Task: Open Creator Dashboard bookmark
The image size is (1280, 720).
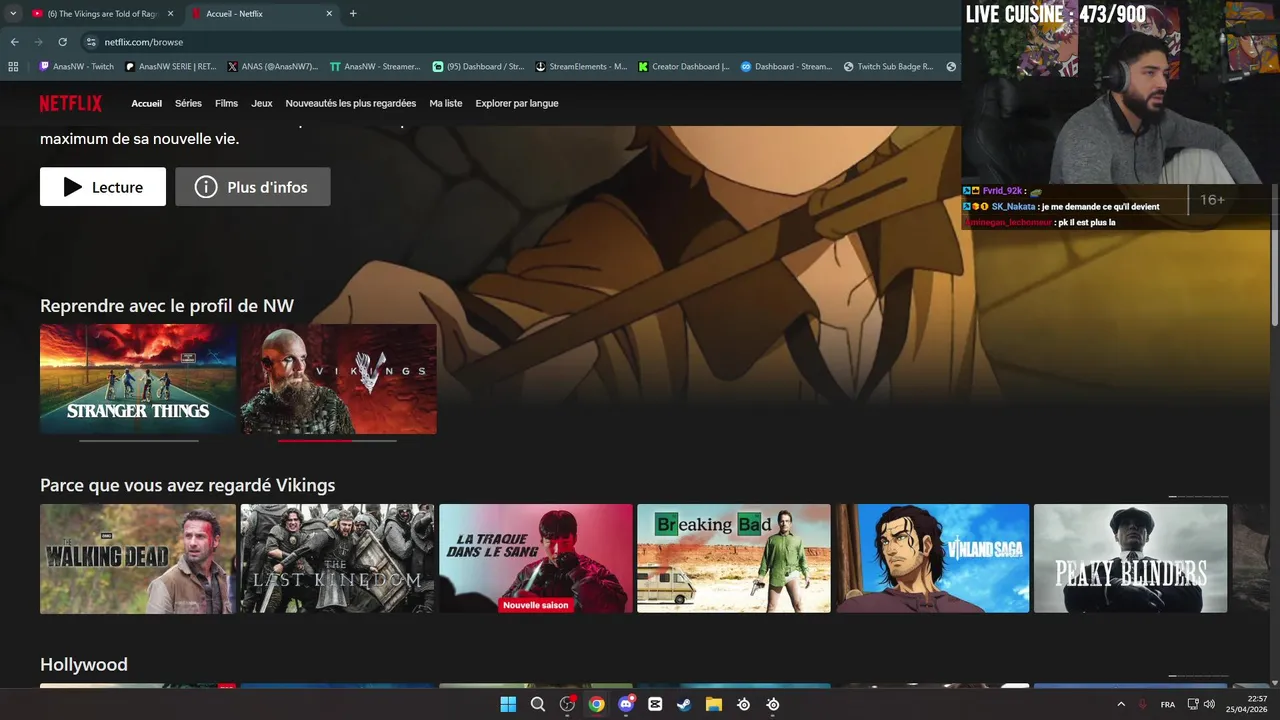Action: click(684, 67)
